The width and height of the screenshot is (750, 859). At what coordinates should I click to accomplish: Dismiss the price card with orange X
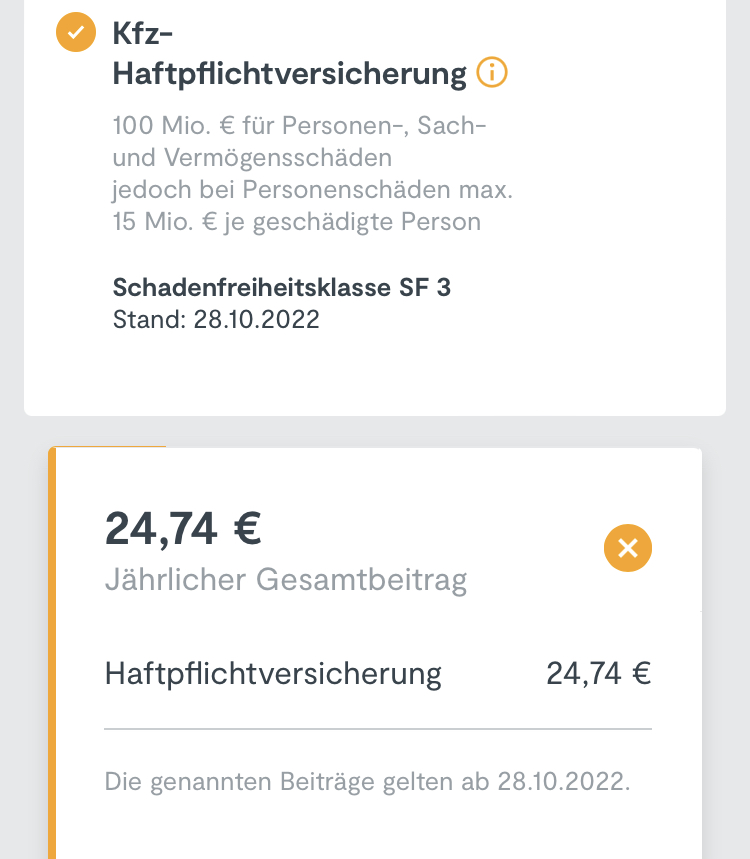[628, 548]
